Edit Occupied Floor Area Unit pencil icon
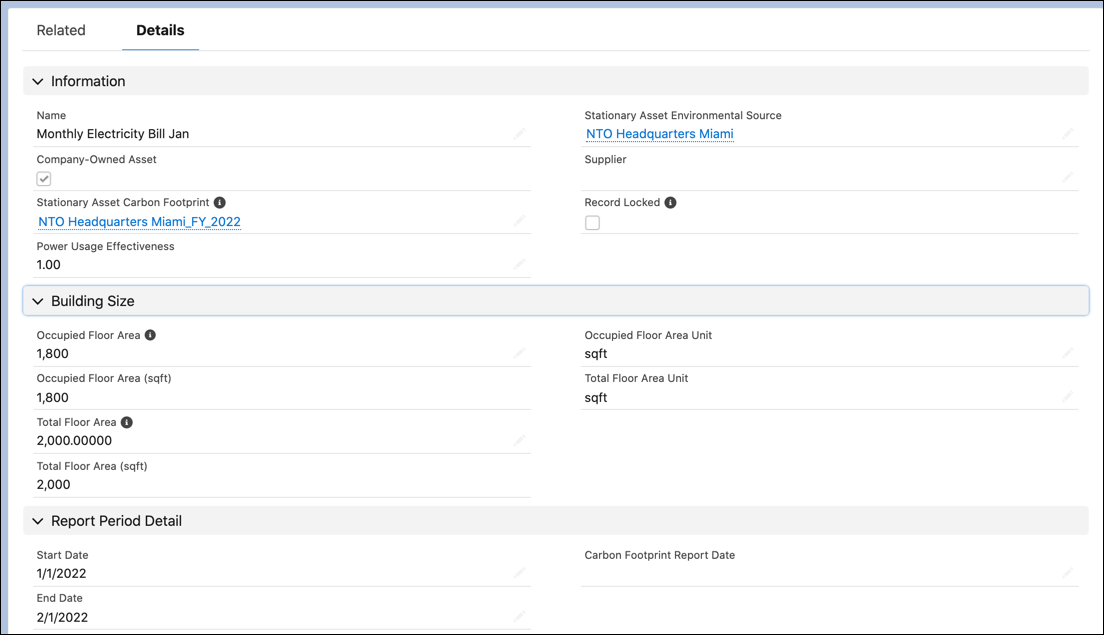1104x635 pixels. click(1067, 353)
